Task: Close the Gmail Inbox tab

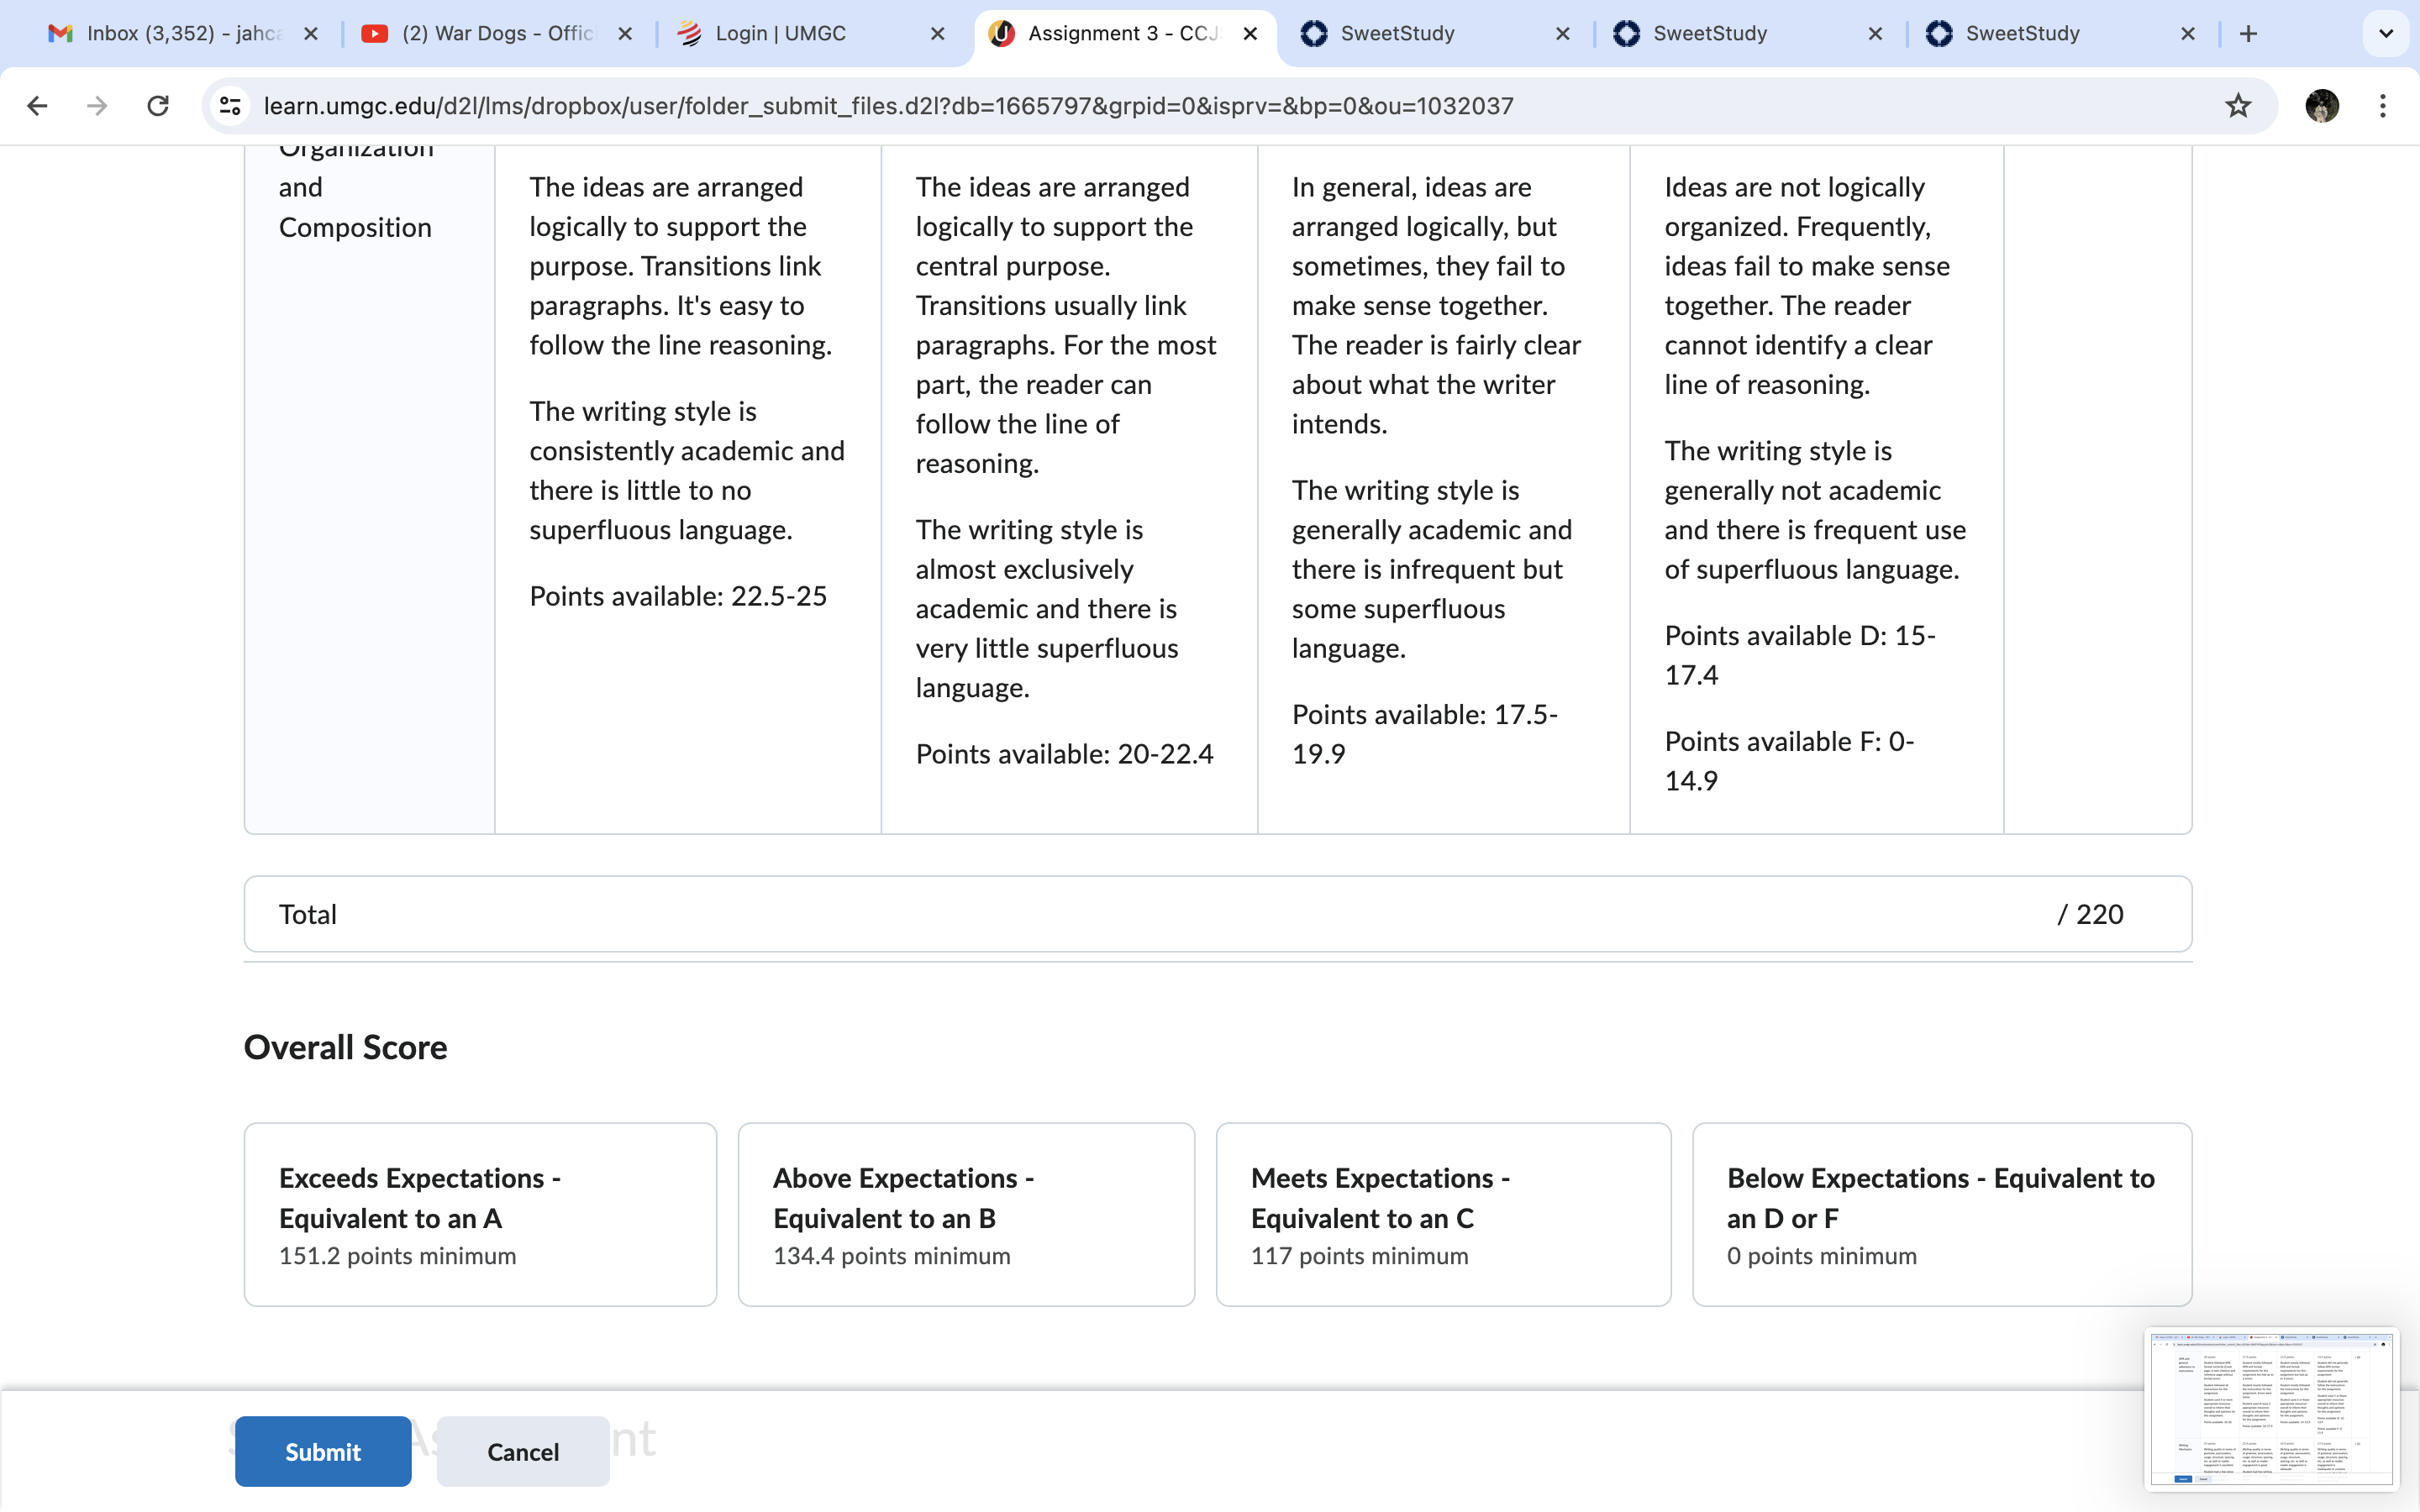Action: tap(311, 34)
